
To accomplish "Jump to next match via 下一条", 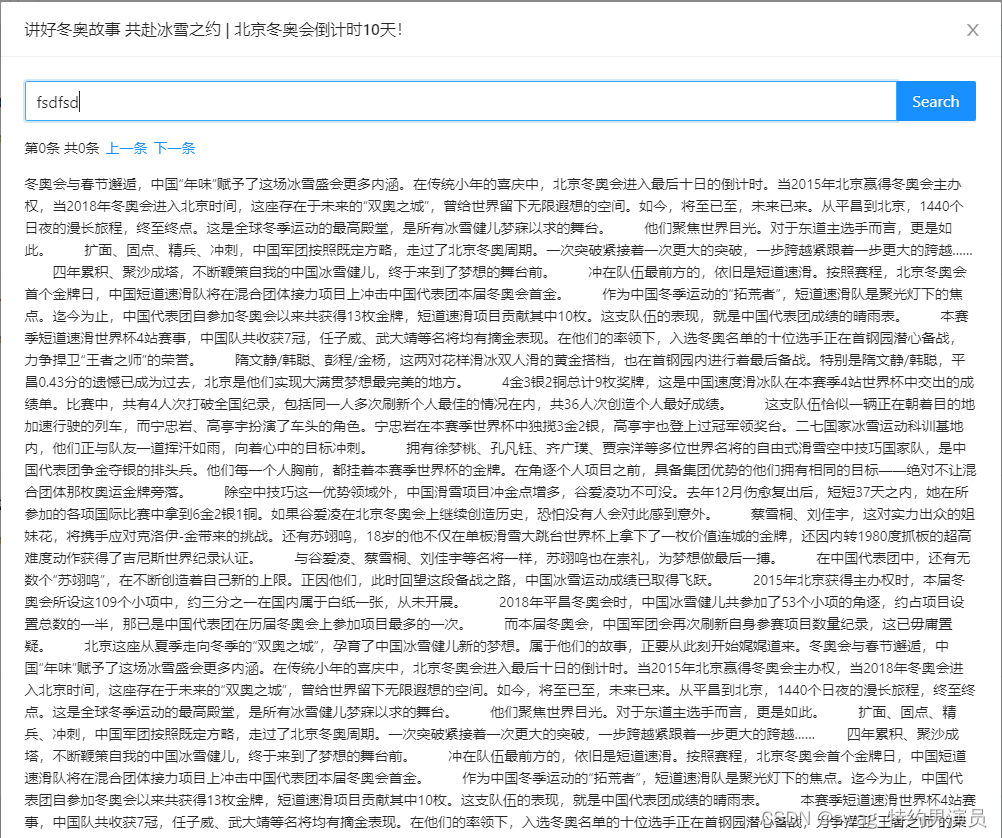I will click(174, 148).
